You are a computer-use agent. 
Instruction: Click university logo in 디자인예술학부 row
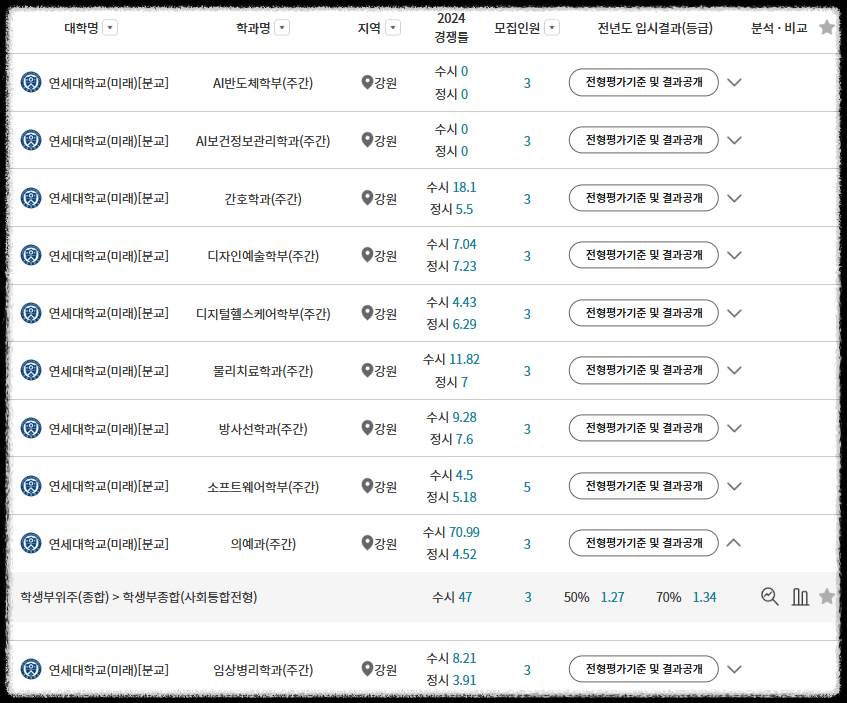pyautogui.click(x=31, y=255)
